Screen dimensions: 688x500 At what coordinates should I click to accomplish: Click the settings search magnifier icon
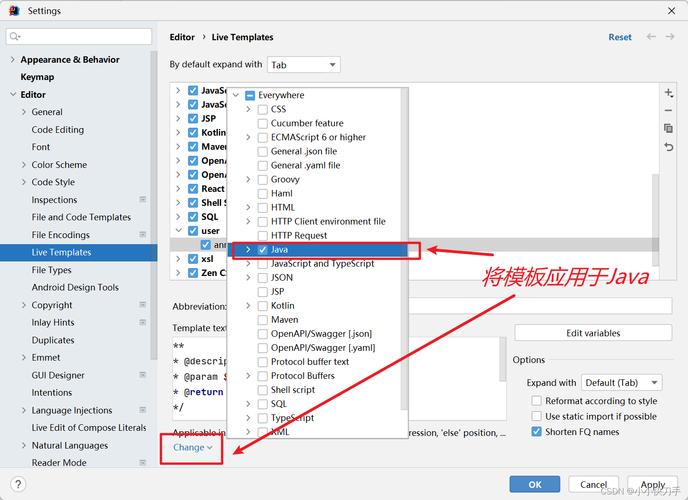(14, 36)
